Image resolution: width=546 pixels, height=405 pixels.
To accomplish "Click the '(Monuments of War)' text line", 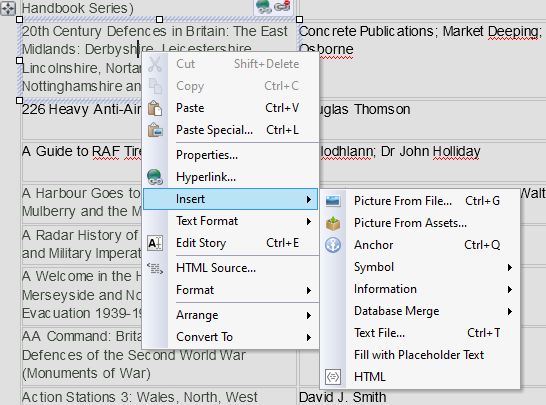I will pos(86,373).
